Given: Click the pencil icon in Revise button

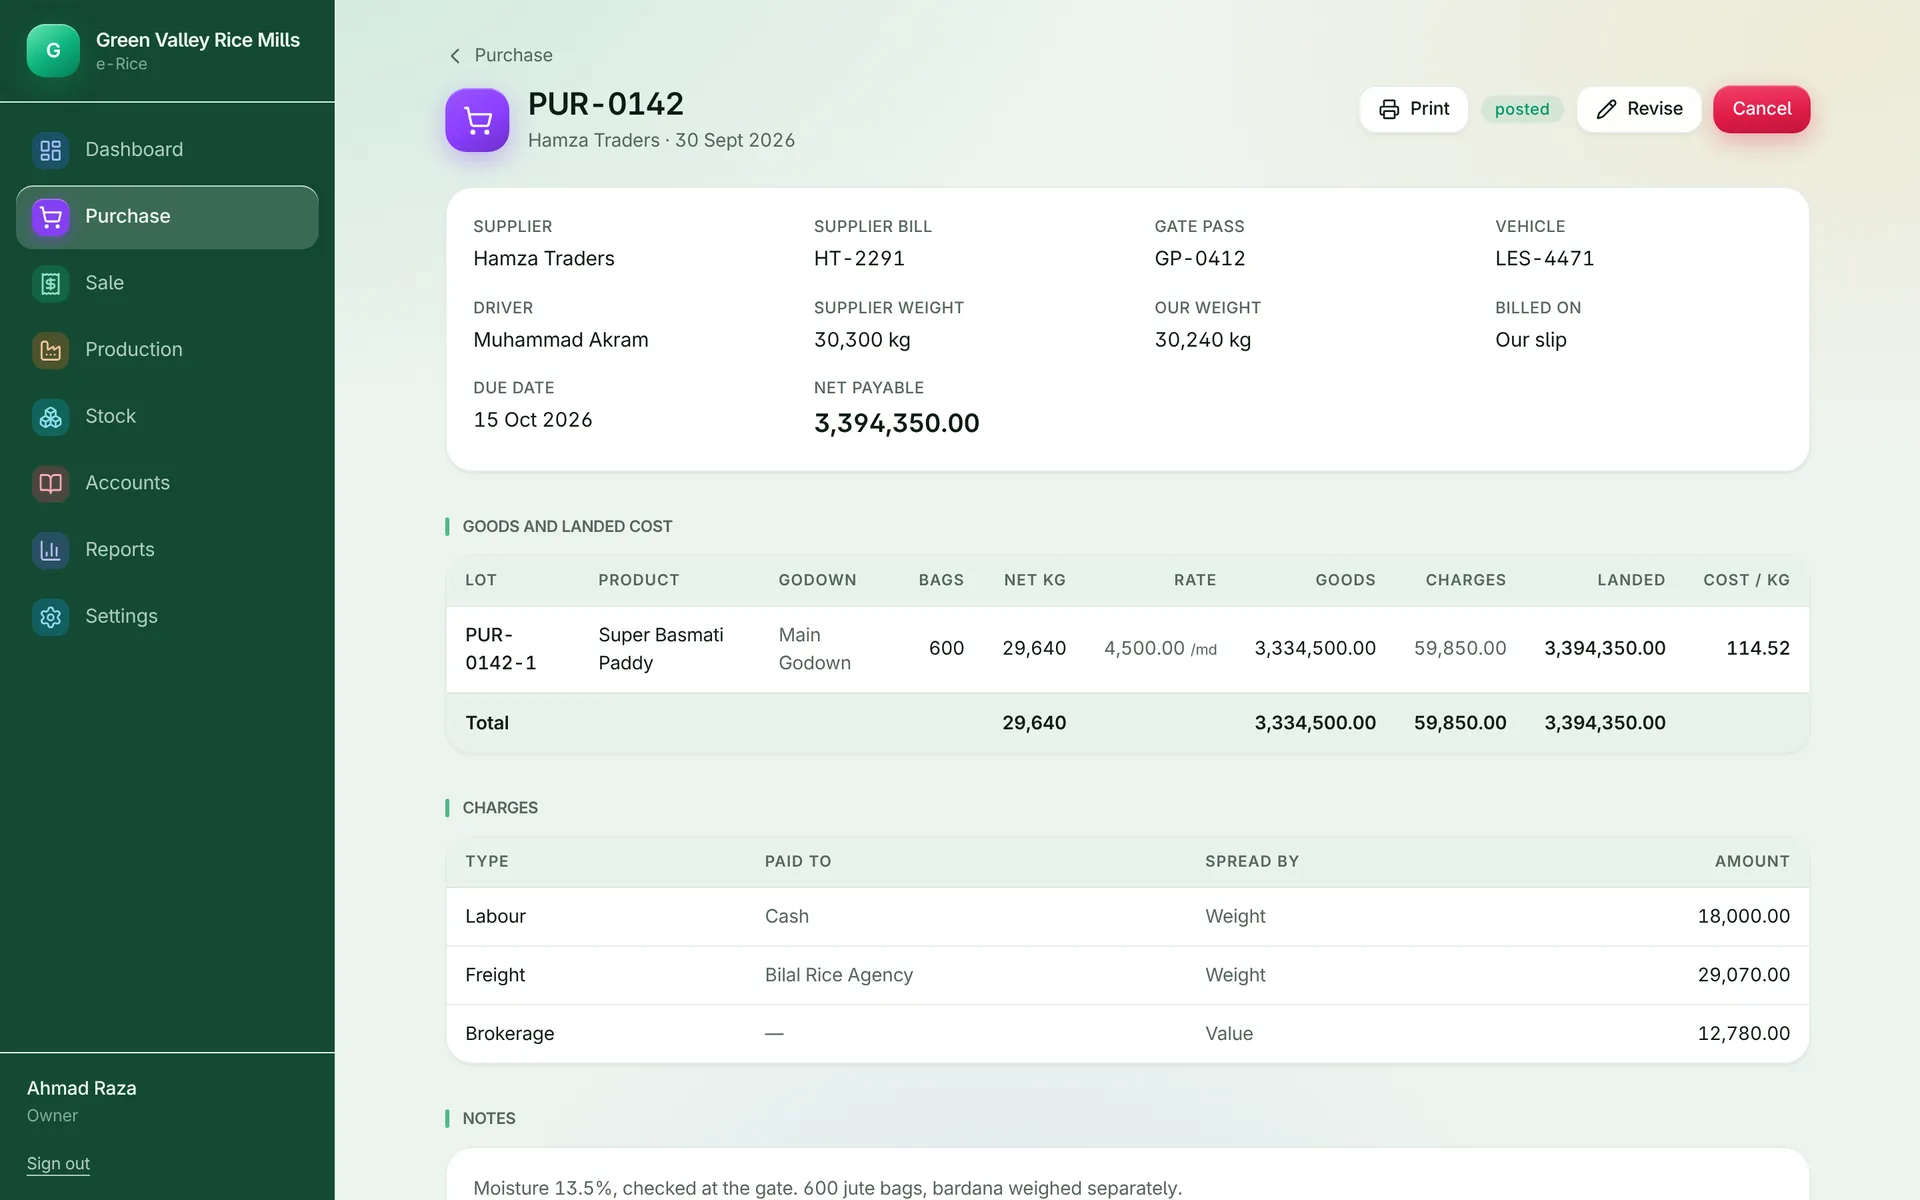Looking at the screenshot, I should 1606,109.
